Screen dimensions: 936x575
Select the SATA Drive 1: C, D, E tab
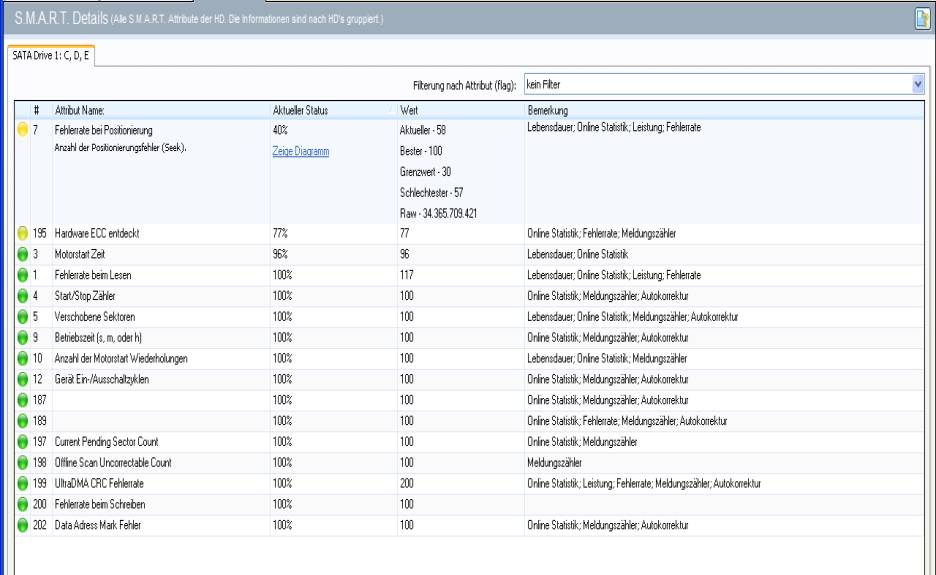point(49,55)
